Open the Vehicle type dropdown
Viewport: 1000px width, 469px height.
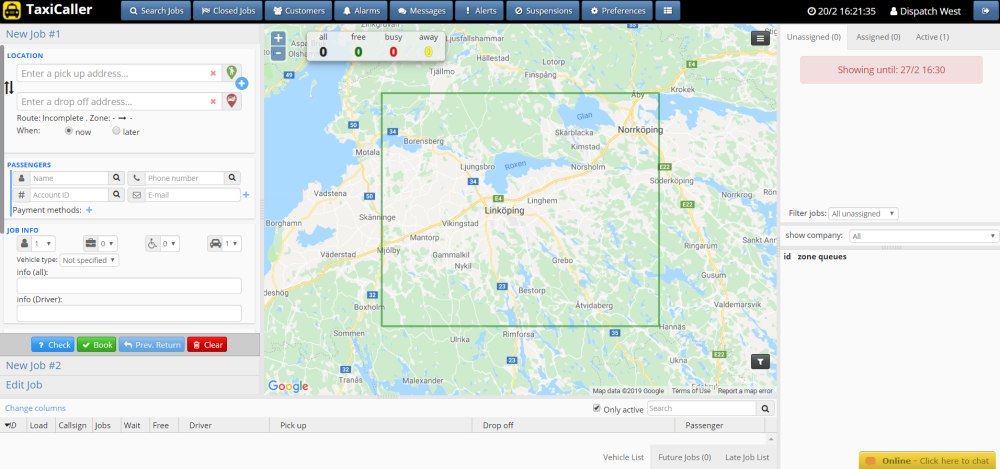[x=89, y=260]
